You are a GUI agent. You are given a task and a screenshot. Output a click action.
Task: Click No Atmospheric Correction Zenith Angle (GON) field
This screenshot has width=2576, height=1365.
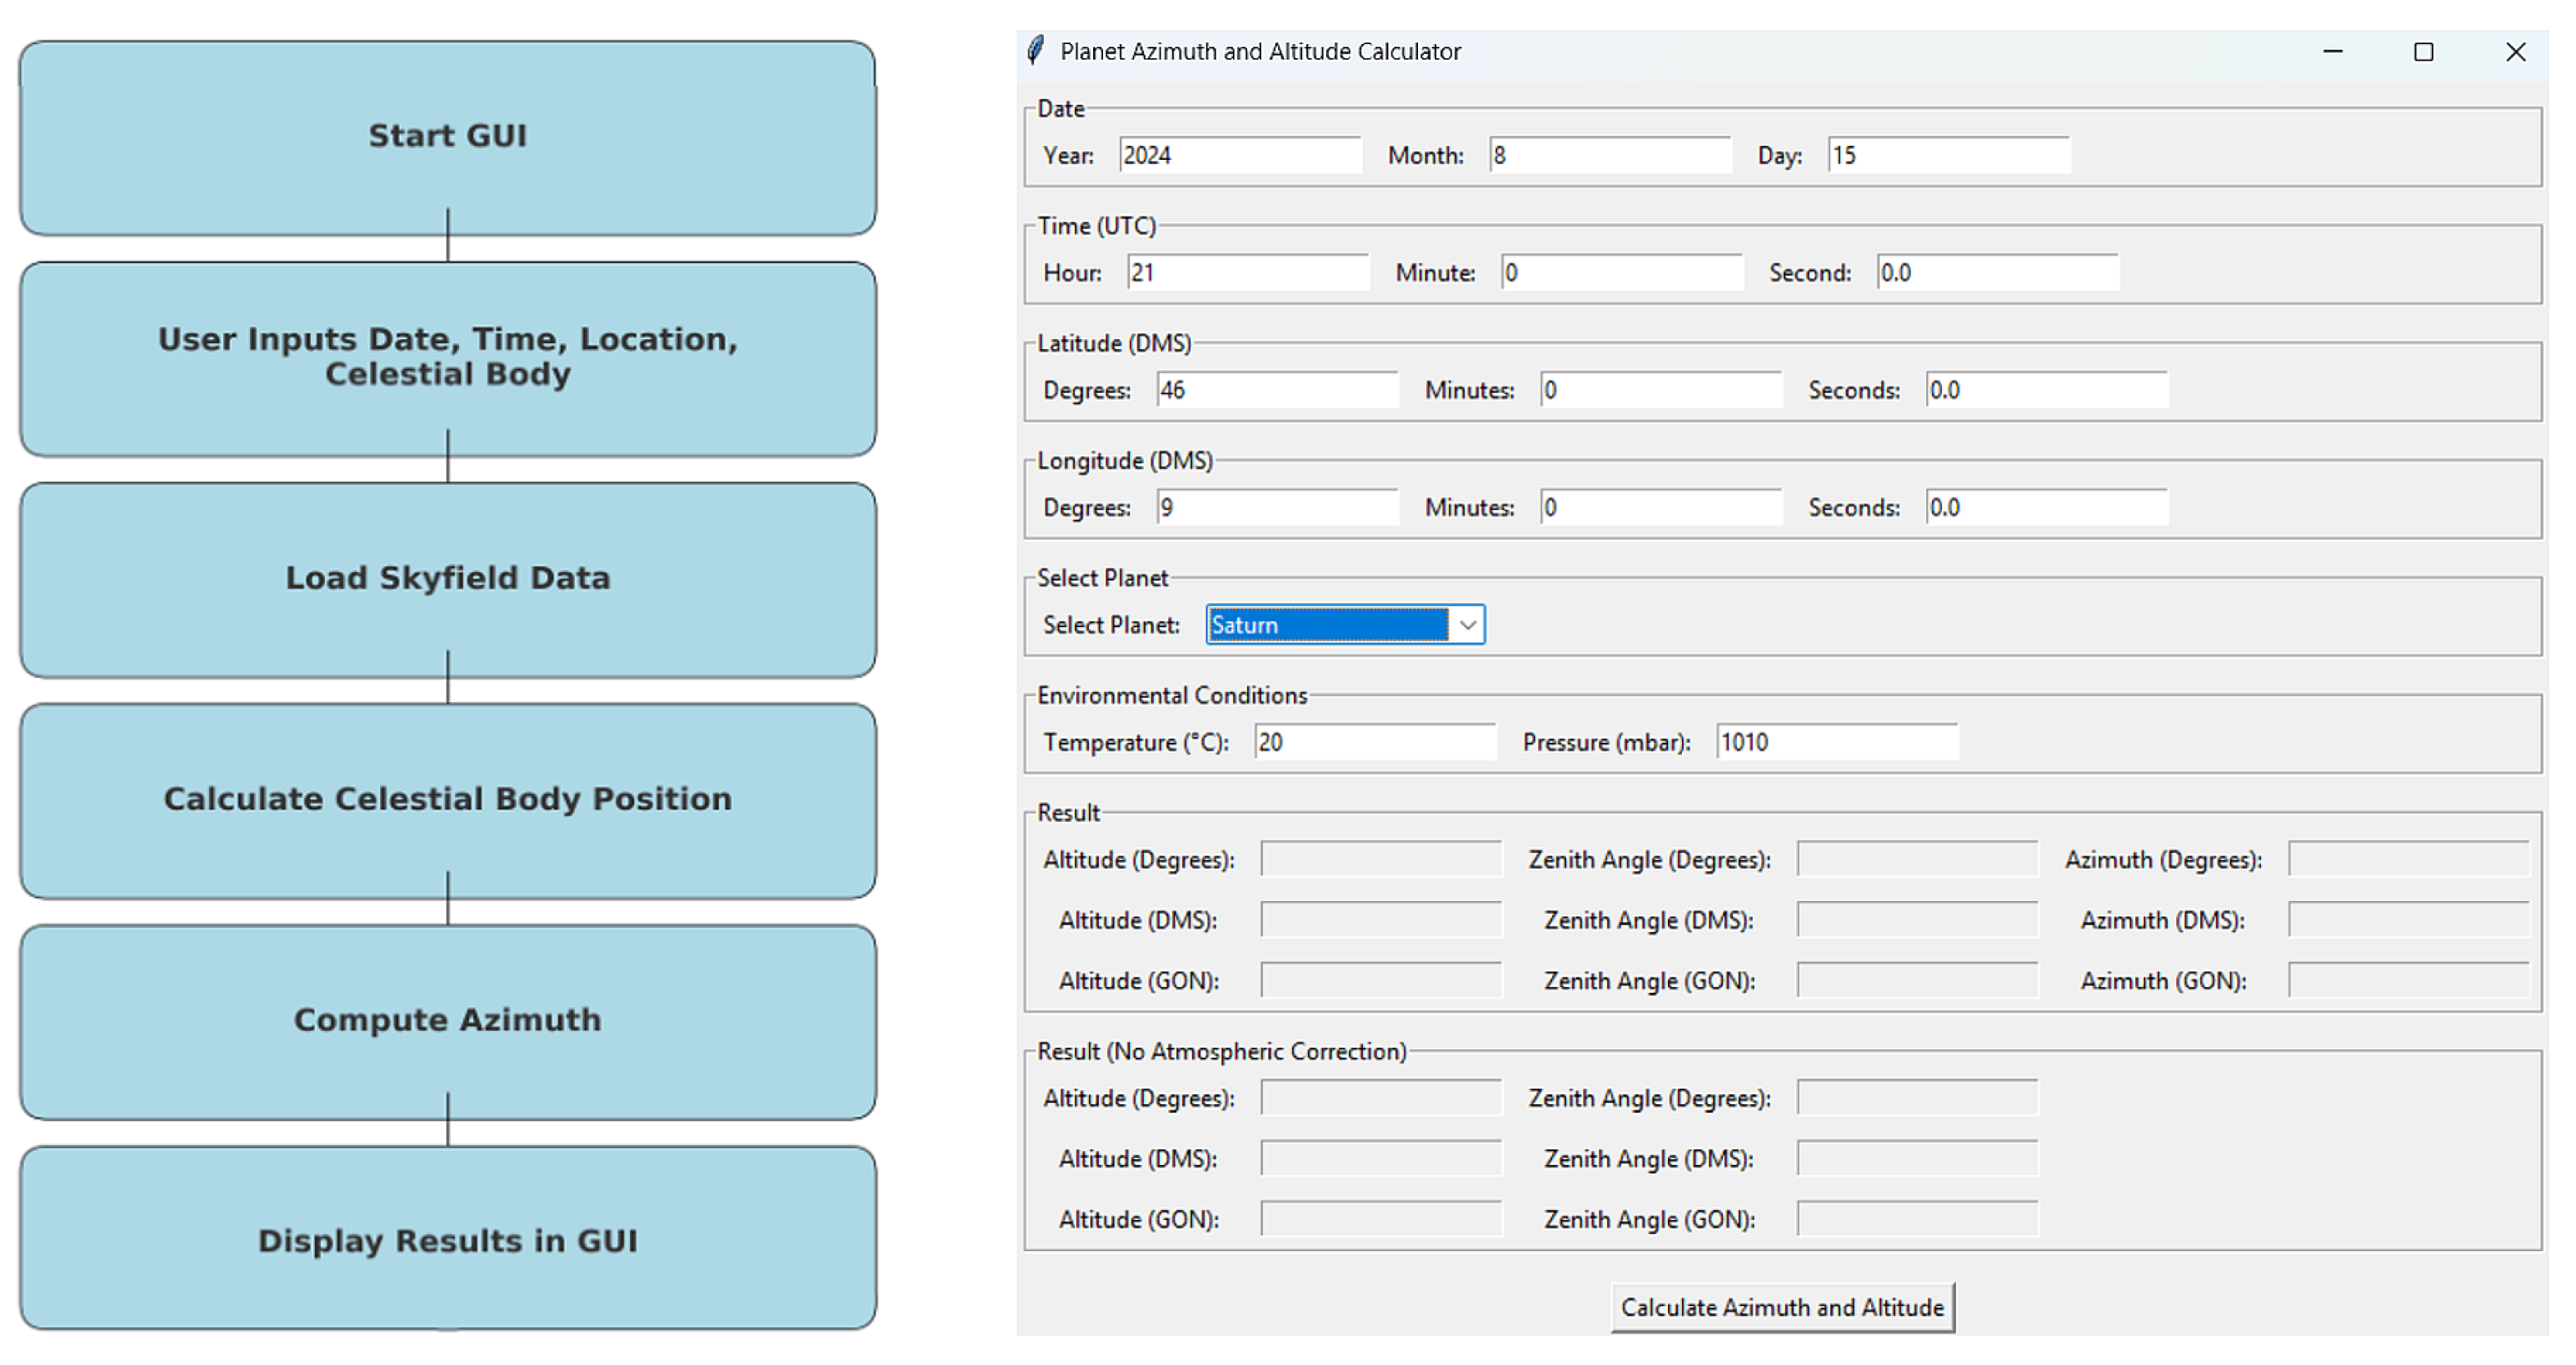(x=1917, y=1219)
